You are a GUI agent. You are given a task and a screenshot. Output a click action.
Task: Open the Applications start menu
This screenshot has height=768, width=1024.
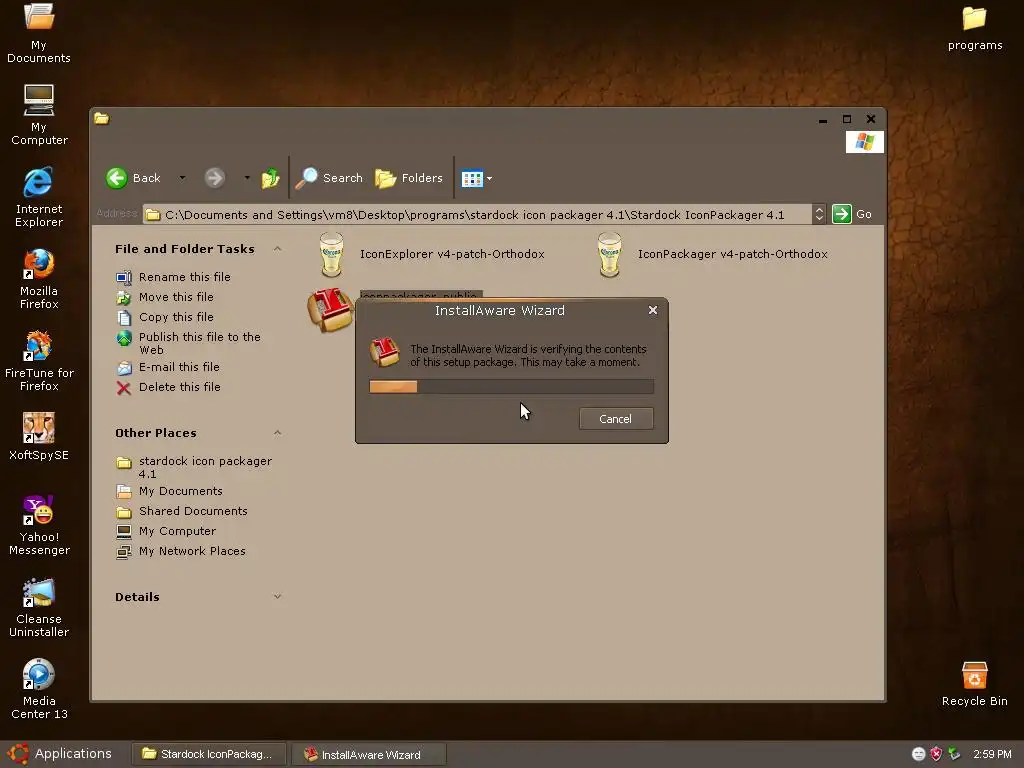pos(60,754)
